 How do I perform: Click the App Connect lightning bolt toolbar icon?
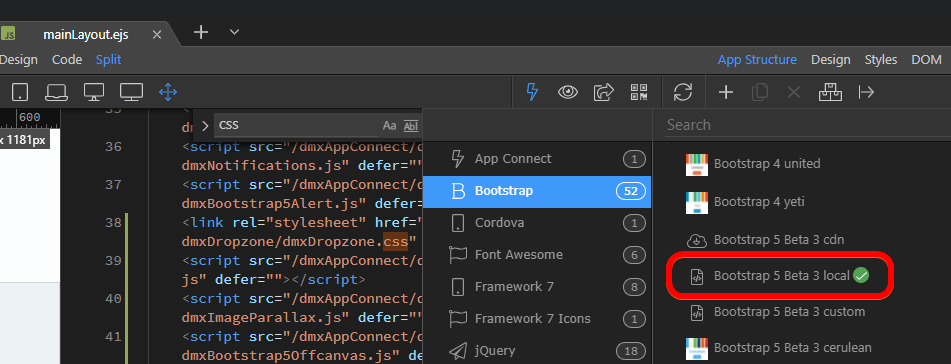tap(532, 92)
